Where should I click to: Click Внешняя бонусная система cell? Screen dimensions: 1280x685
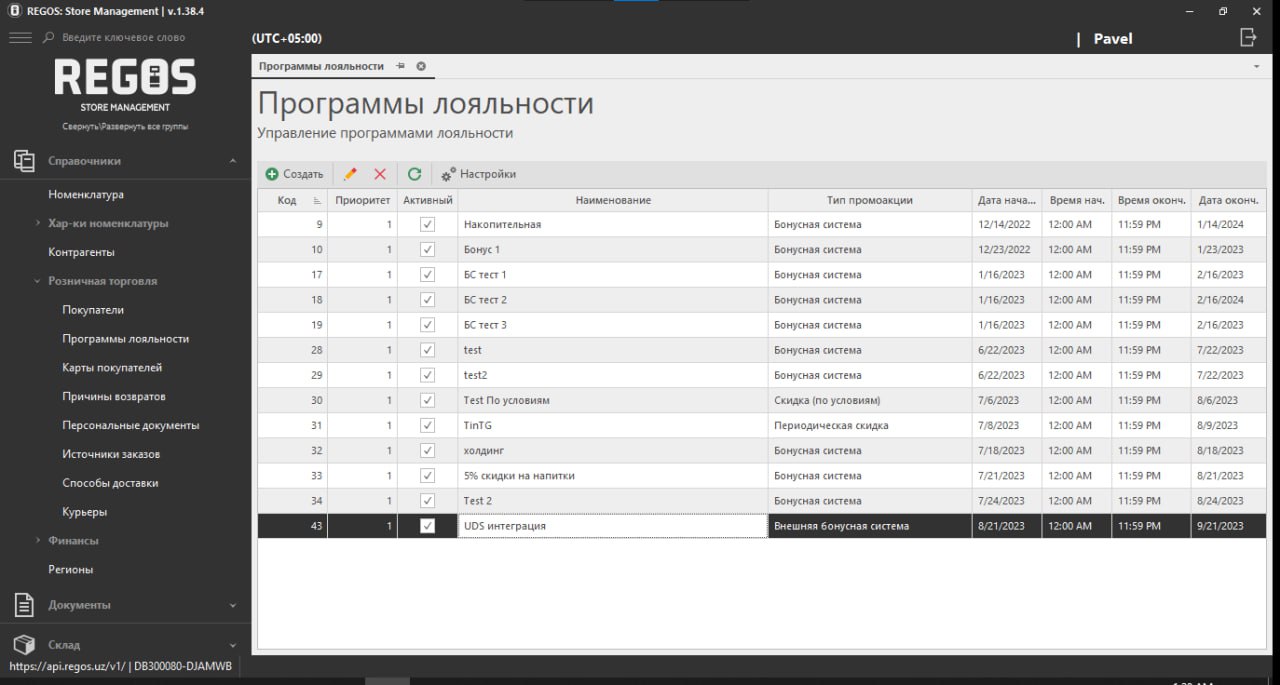(870, 526)
